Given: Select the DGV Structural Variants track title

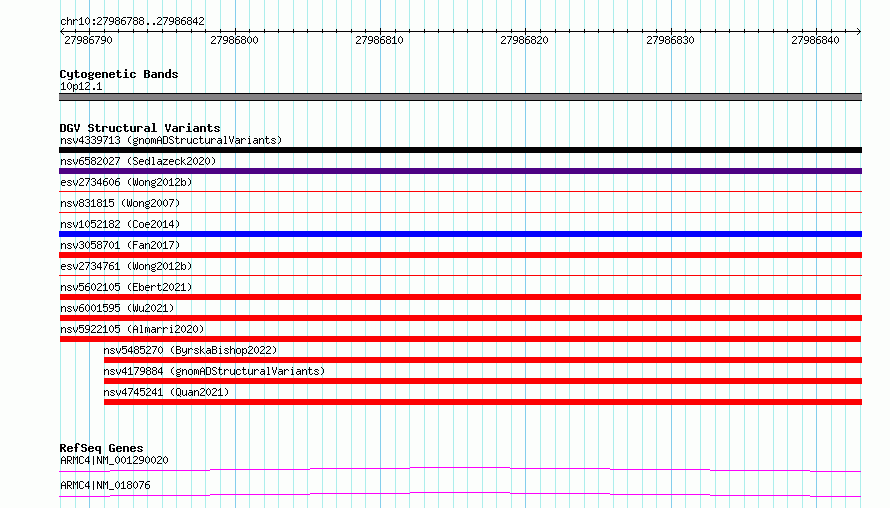Looking at the screenshot, I should (140, 128).
